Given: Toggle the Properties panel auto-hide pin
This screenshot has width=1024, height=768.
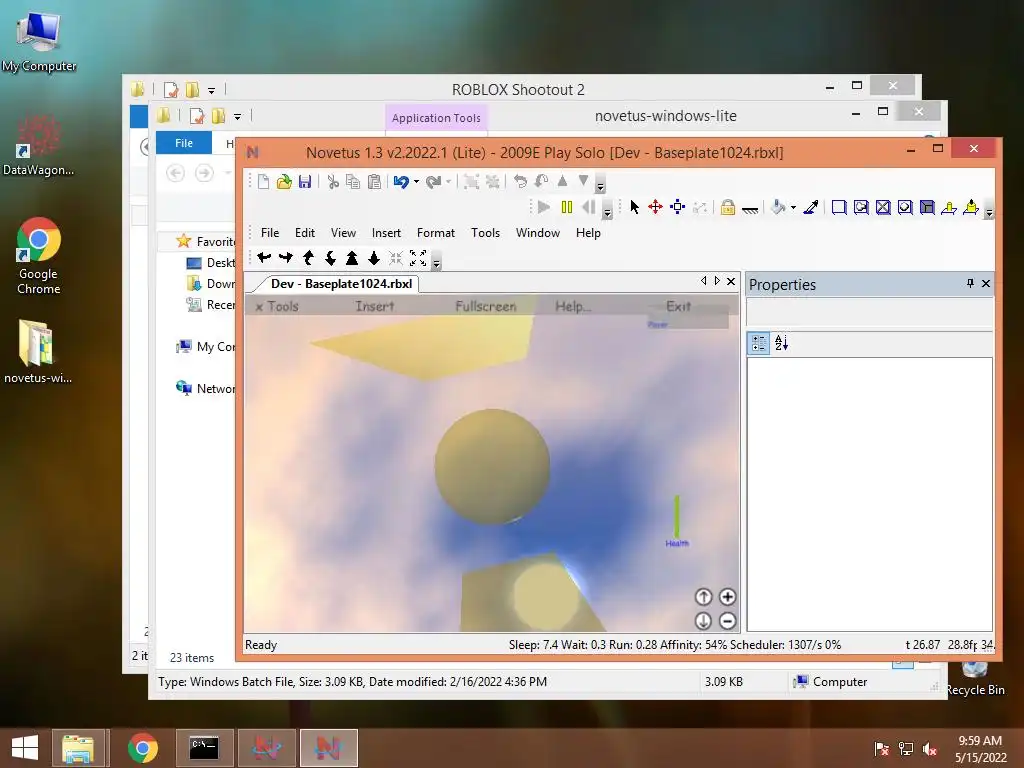Looking at the screenshot, I should 970,283.
